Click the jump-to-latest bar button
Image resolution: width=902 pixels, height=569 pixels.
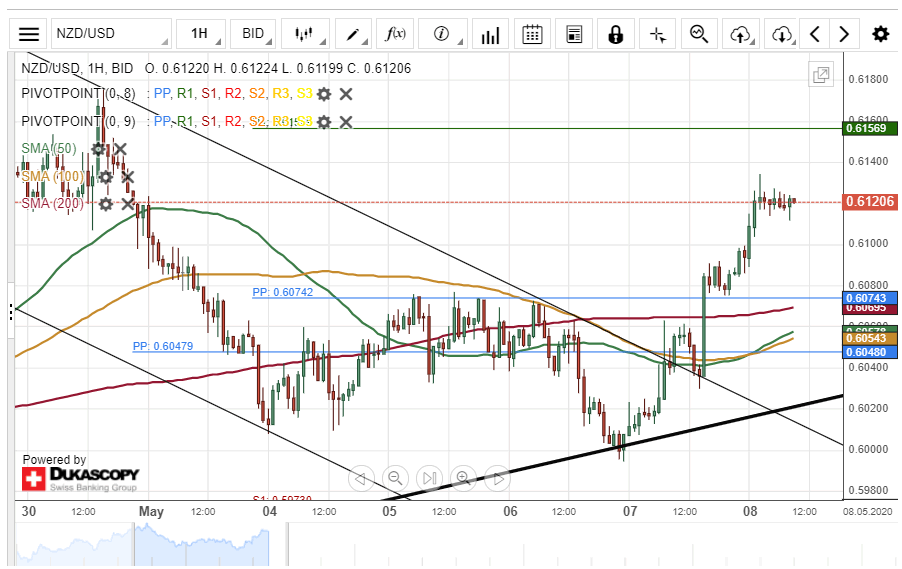(x=429, y=478)
